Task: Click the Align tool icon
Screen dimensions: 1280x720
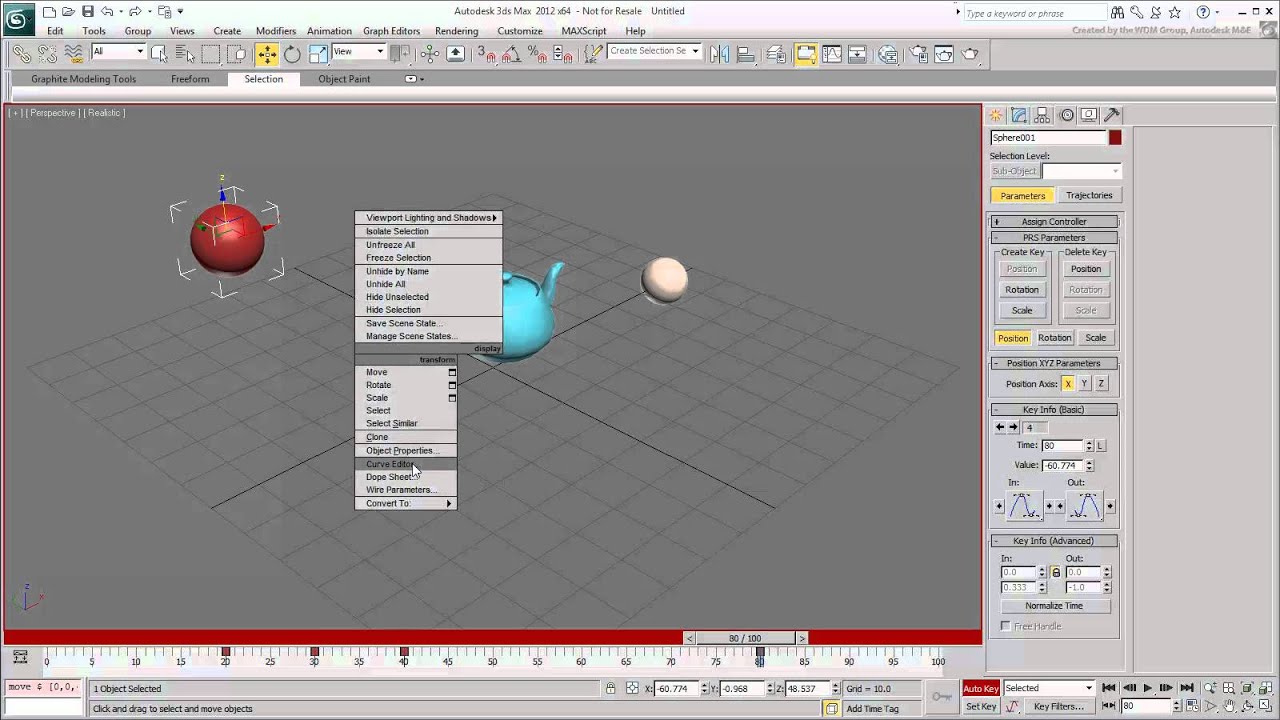Action: pos(746,54)
